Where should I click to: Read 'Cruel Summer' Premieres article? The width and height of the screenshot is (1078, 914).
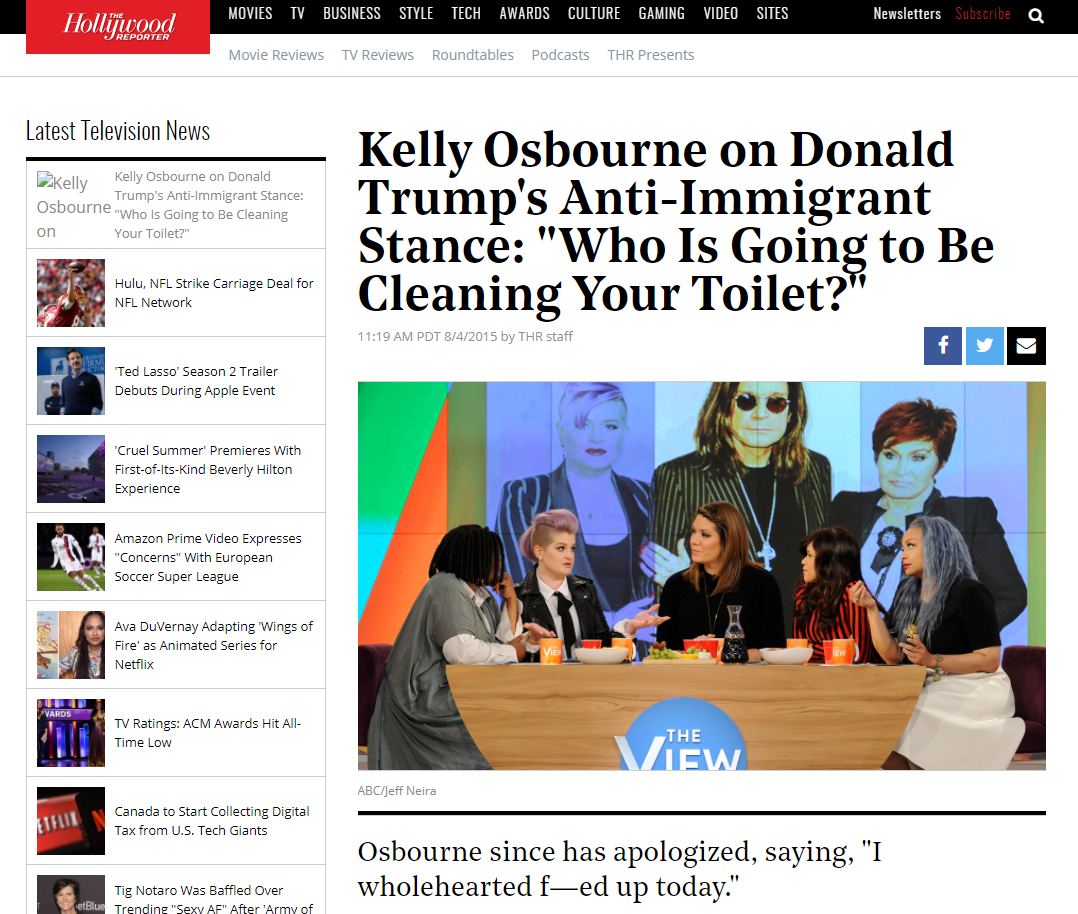[208, 469]
